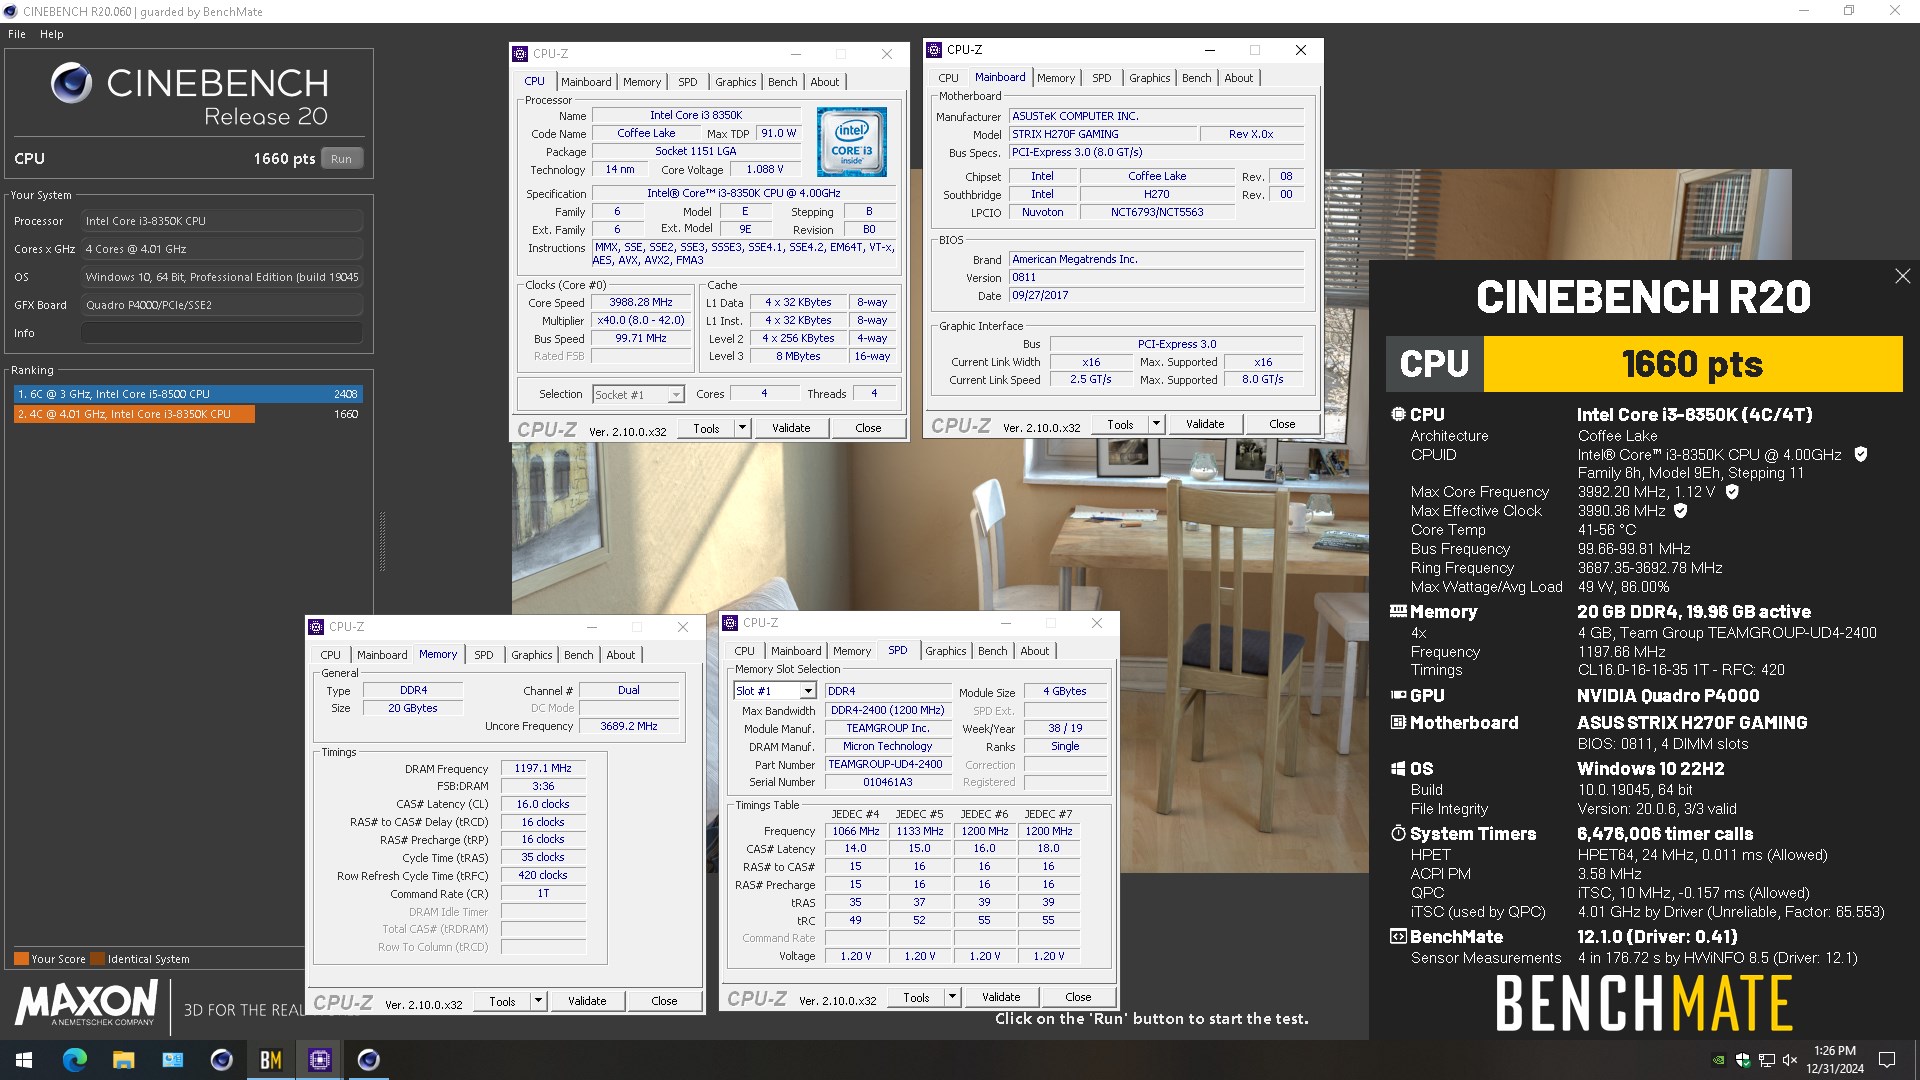1920x1080 pixels.
Task: Open Socket #1 selection dropdown in CPU-Z
Action: tap(639, 395)
